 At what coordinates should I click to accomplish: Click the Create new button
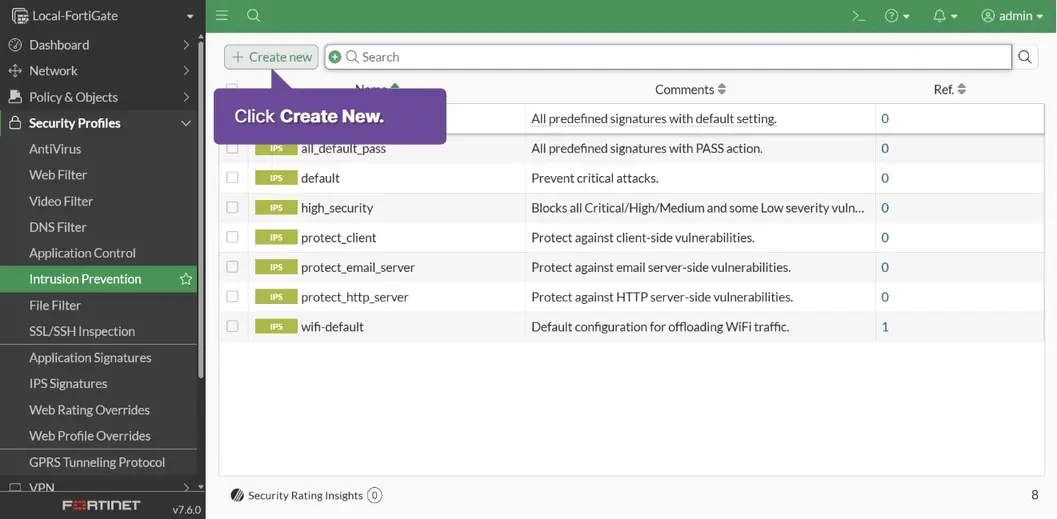pyautogui.click(x=272, y=57)
